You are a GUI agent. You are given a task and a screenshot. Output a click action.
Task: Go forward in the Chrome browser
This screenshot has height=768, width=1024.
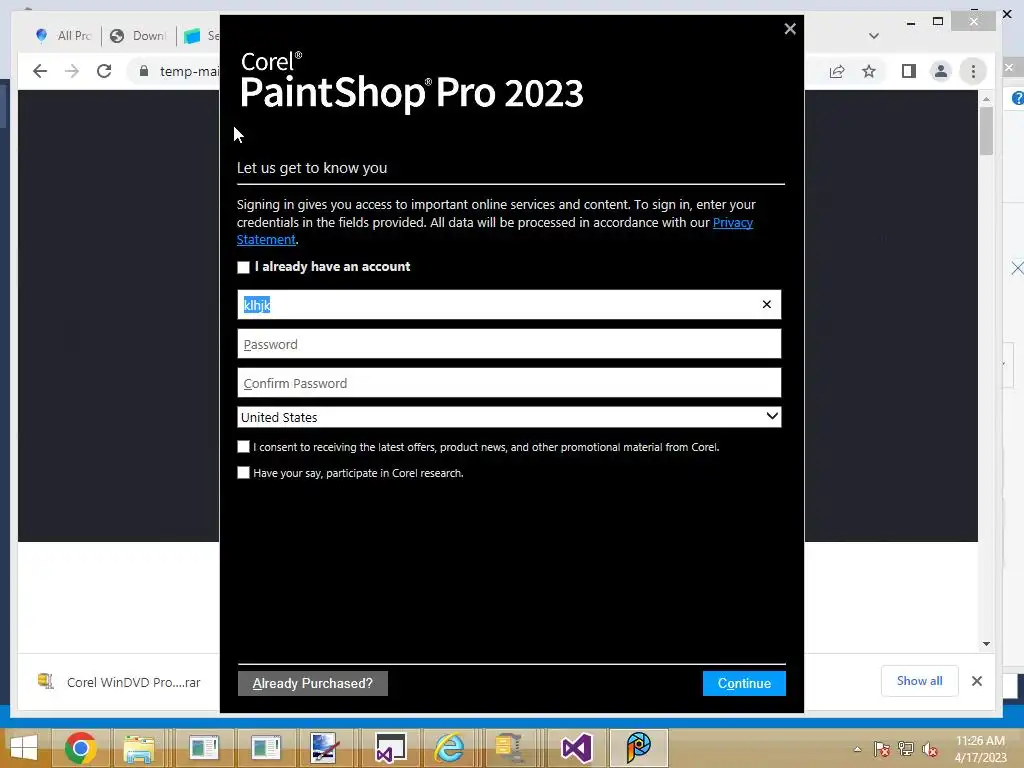pyautogui.click(x=72, y=71)
